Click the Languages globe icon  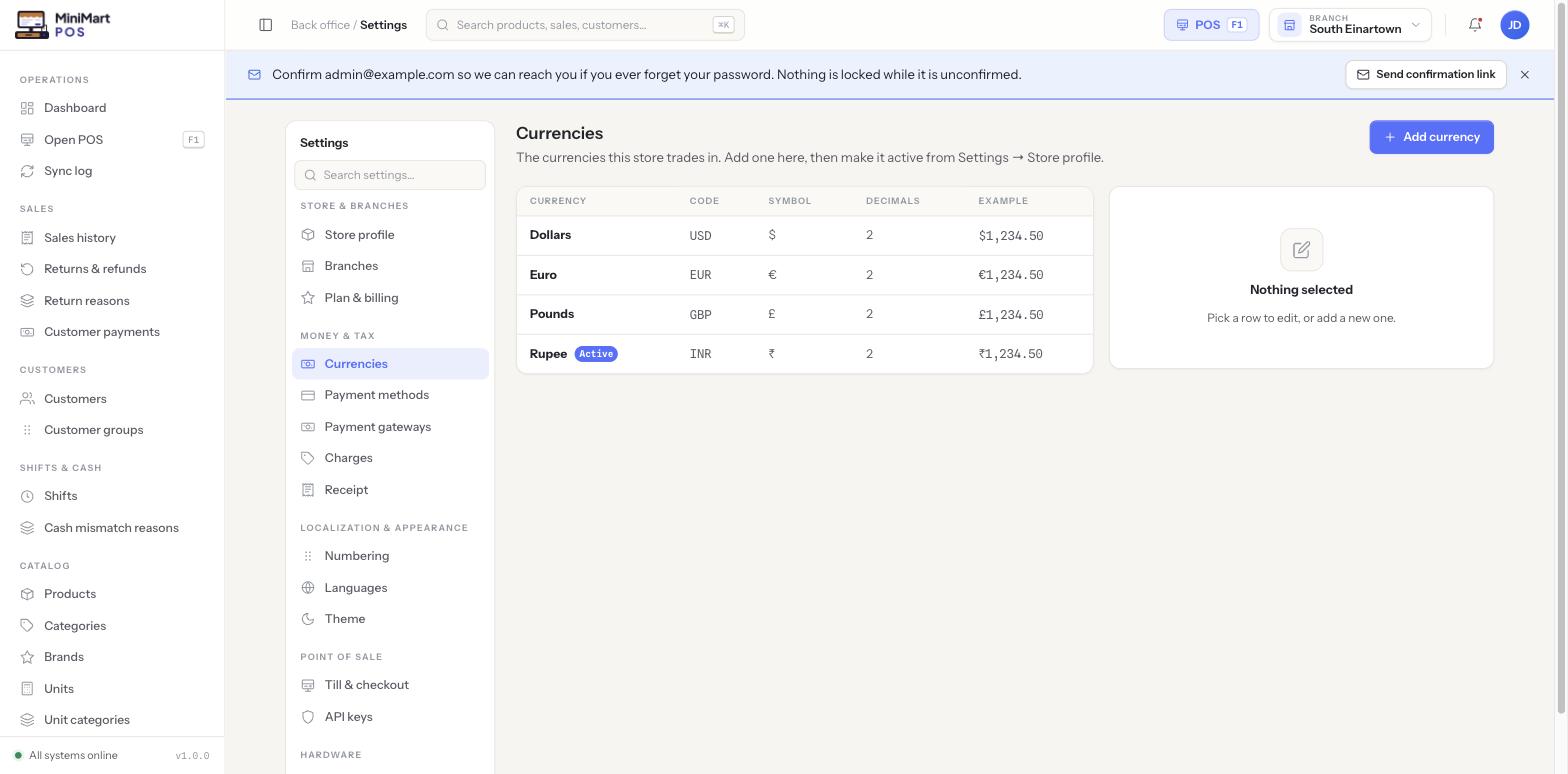coord(308,588)
